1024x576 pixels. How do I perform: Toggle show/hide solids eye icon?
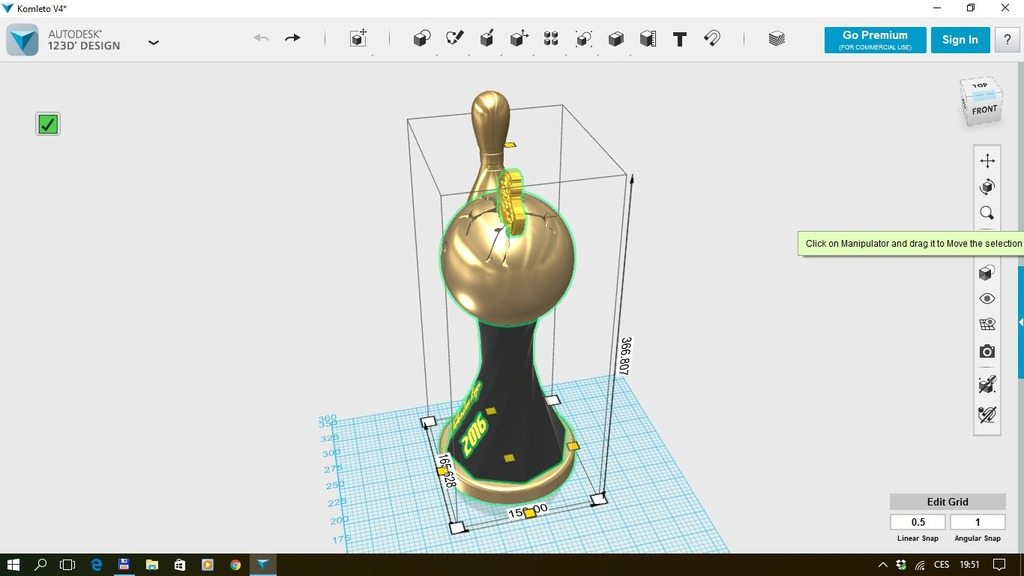click(x=987, y=298)
